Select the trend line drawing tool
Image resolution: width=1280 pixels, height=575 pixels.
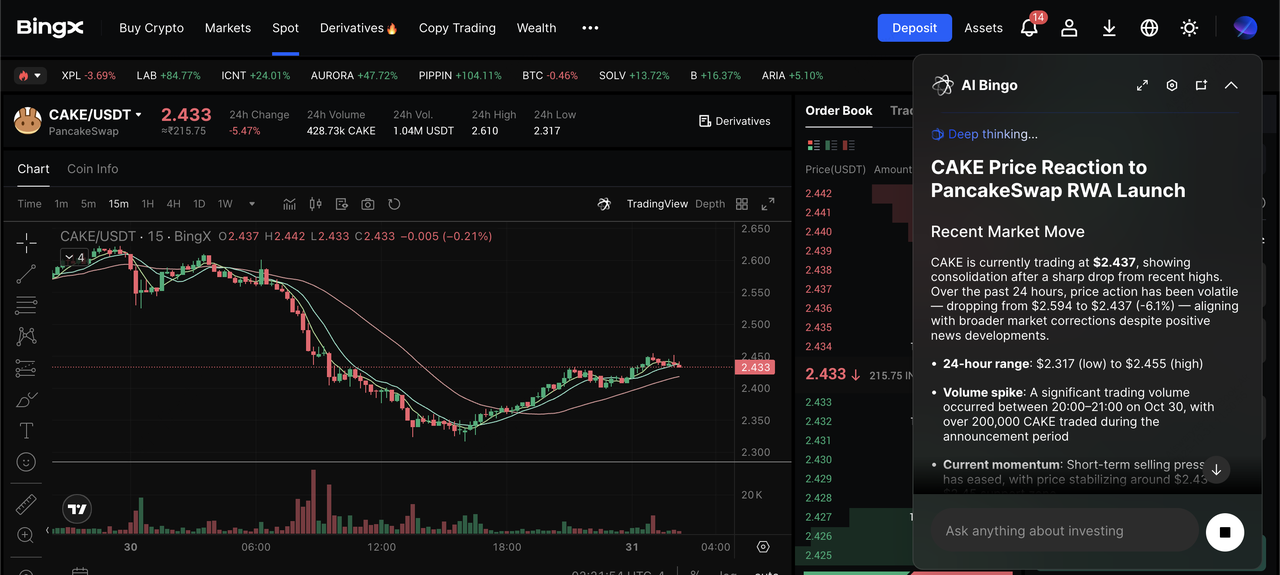click(x=26, y=273)
